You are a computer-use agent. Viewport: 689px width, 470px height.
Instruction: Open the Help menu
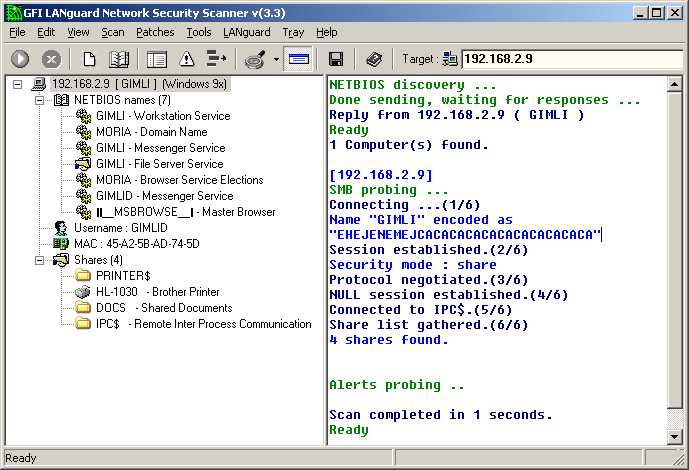point(326,33)
